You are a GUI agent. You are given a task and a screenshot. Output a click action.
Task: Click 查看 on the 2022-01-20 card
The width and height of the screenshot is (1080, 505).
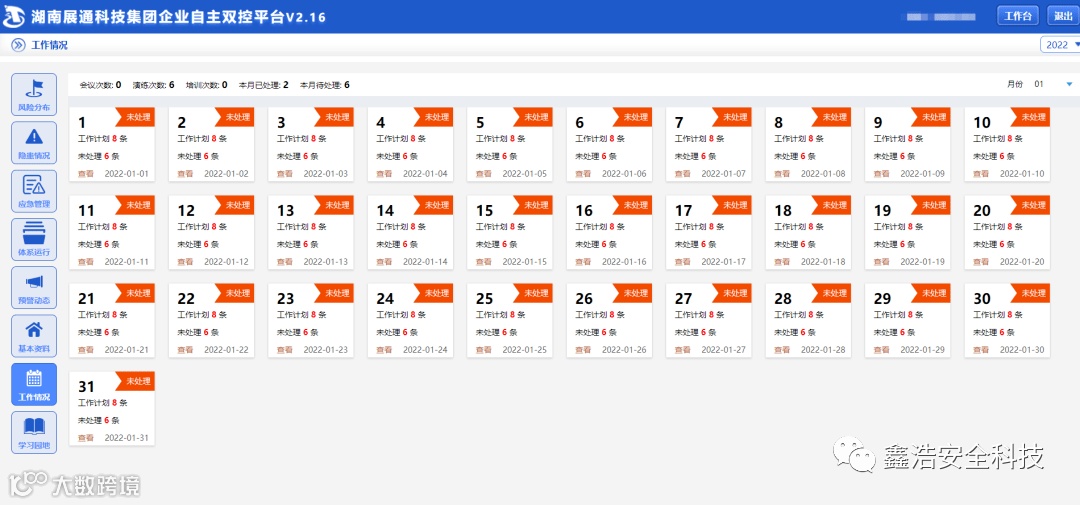[x=981, y=262]
